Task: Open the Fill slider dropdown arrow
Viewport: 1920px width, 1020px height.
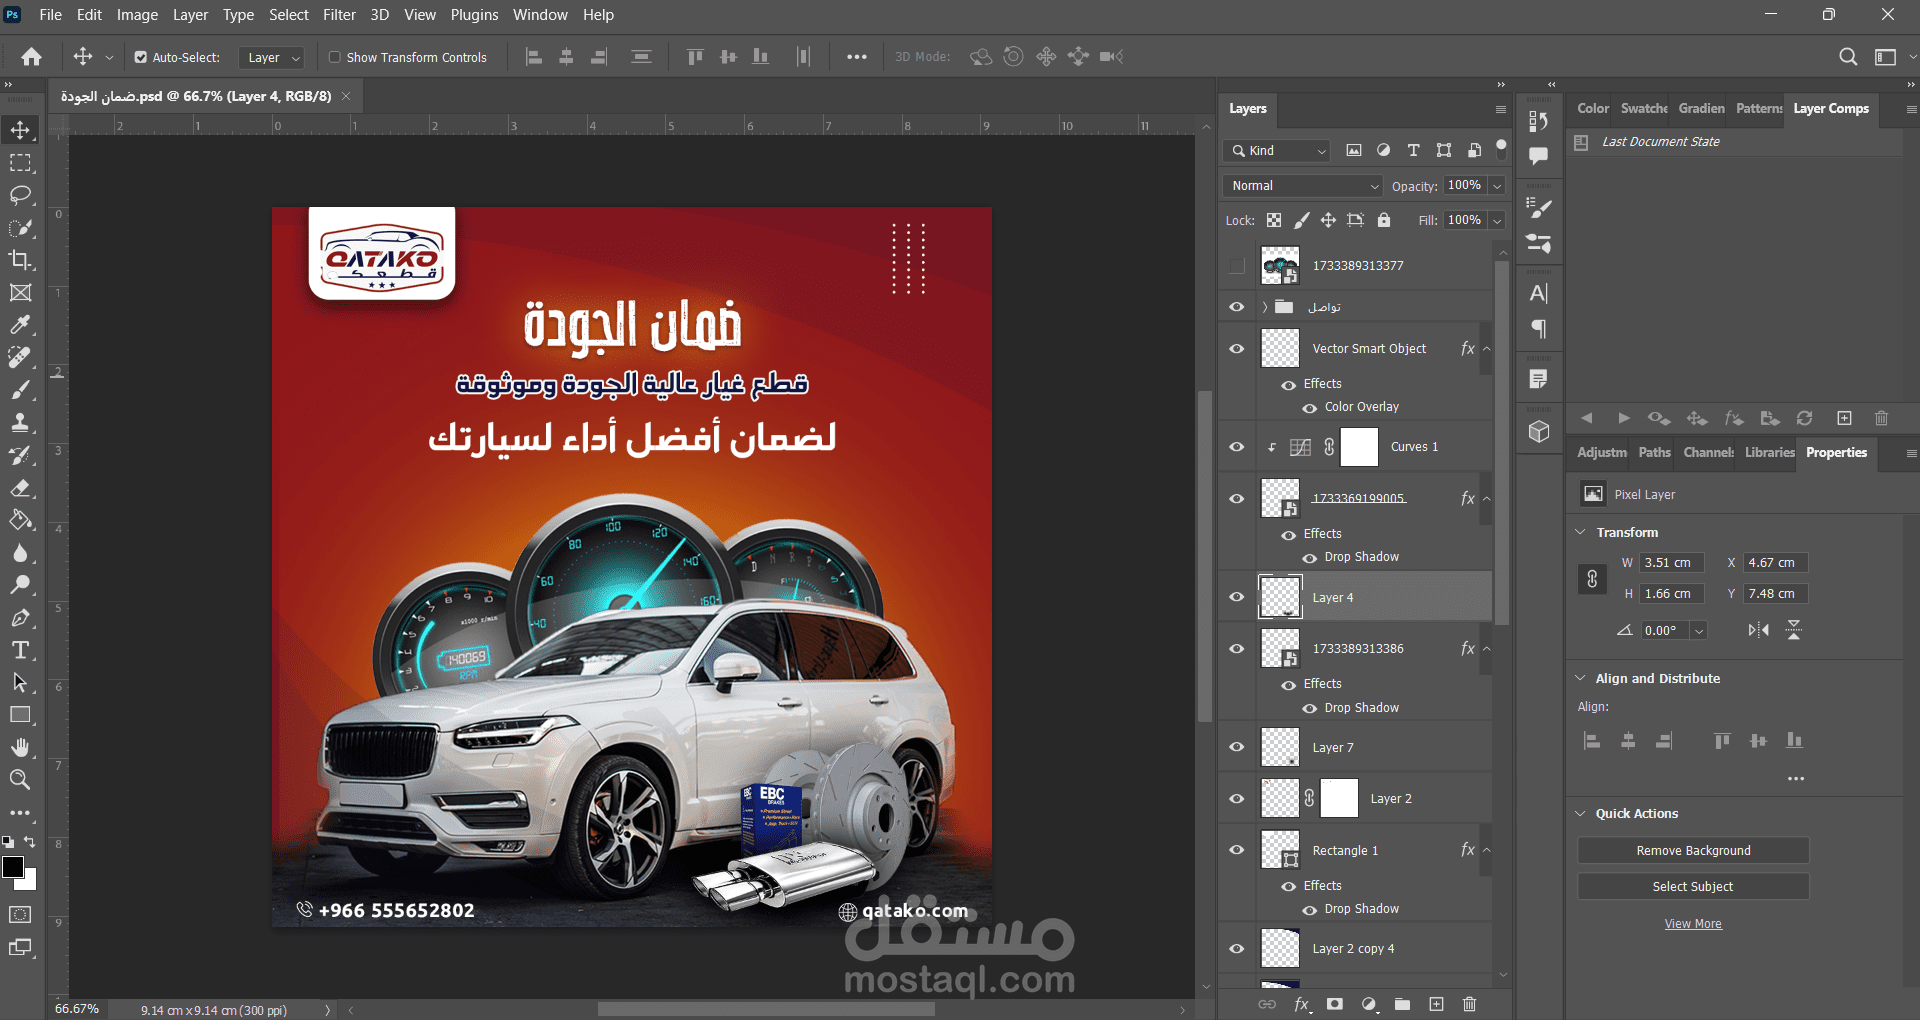Action: [x=1497, y=220]
